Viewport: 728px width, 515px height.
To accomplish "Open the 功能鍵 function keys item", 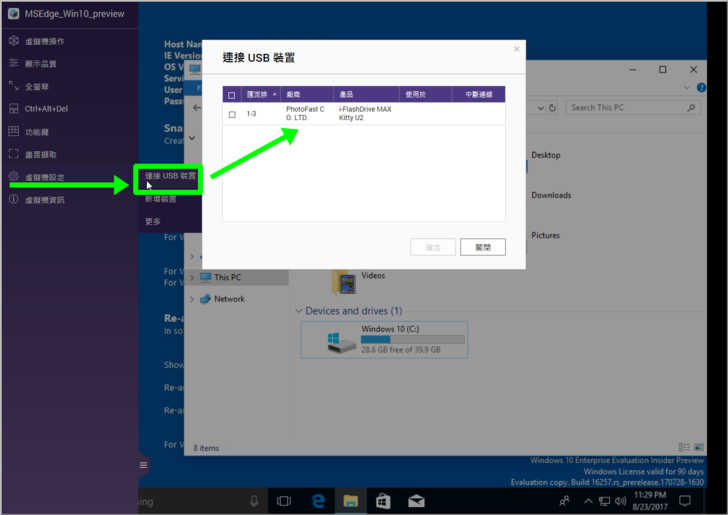I will tap(37, 132).
